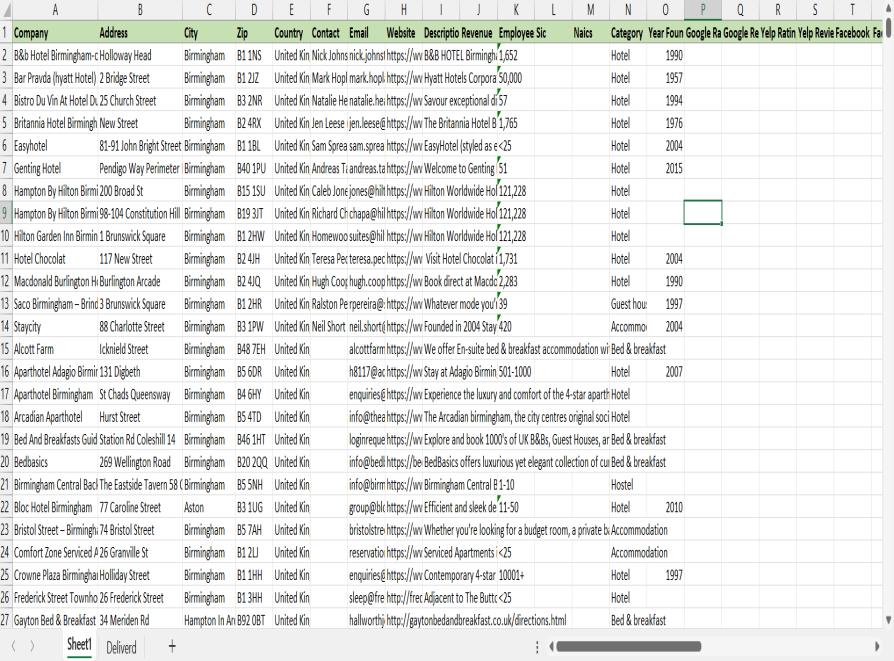This screenshot has height=661, width=894.
Task: Click the add new sheet plus icon
Action: 172,647
